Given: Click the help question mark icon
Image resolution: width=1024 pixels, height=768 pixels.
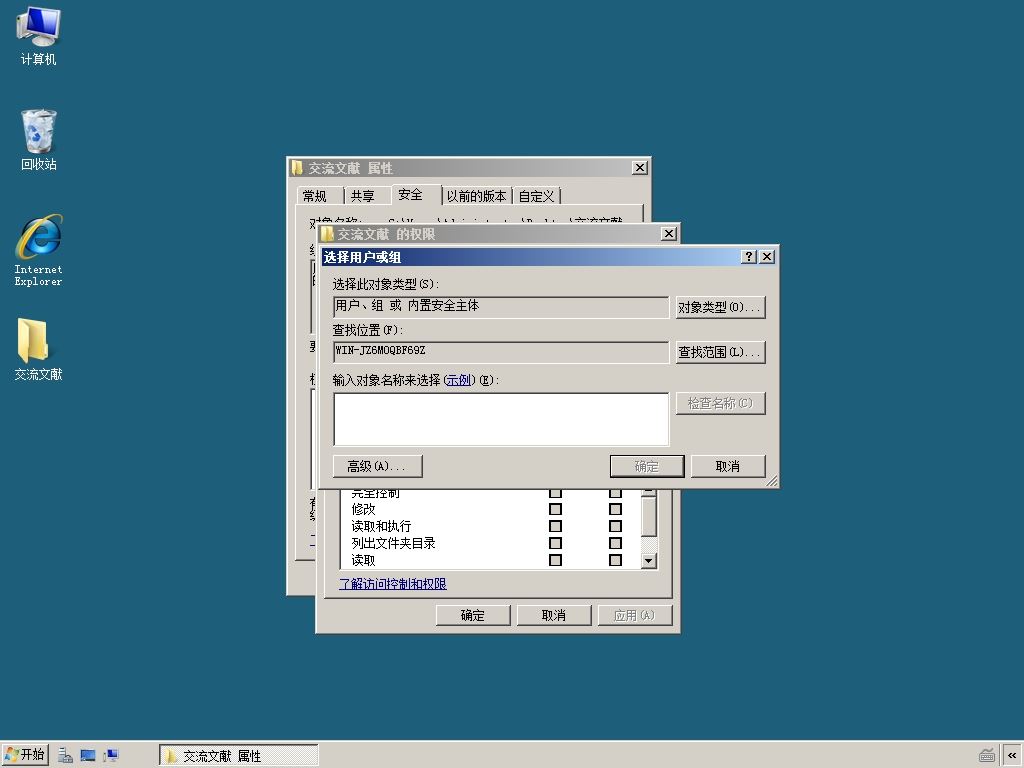Looking at the screenshot, I should point(749,257).
